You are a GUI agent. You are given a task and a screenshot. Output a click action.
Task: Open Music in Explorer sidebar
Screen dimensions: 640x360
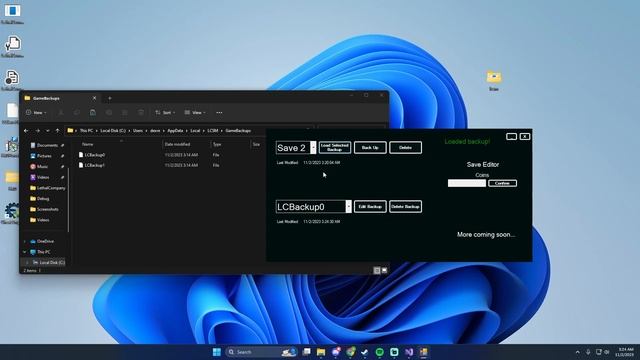42,167
